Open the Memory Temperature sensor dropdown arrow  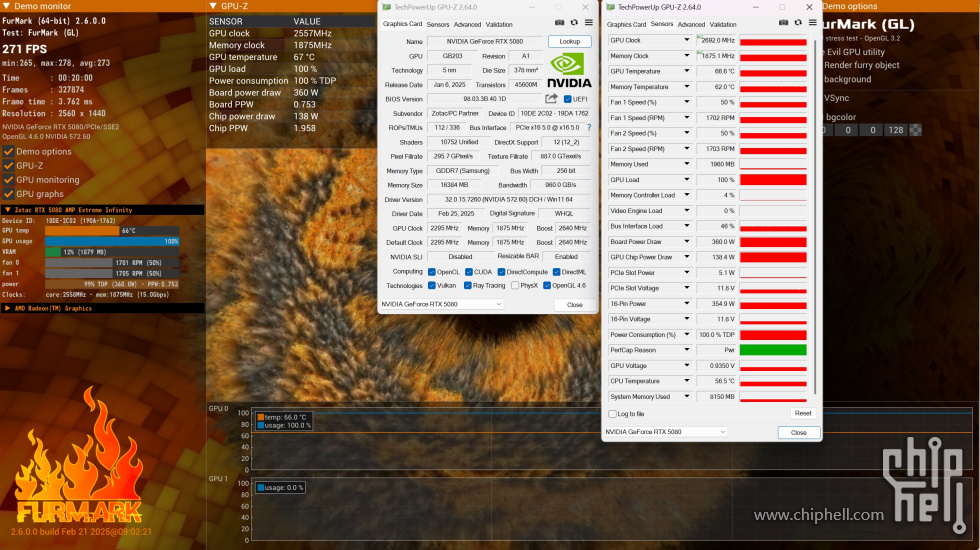point(686,87)
